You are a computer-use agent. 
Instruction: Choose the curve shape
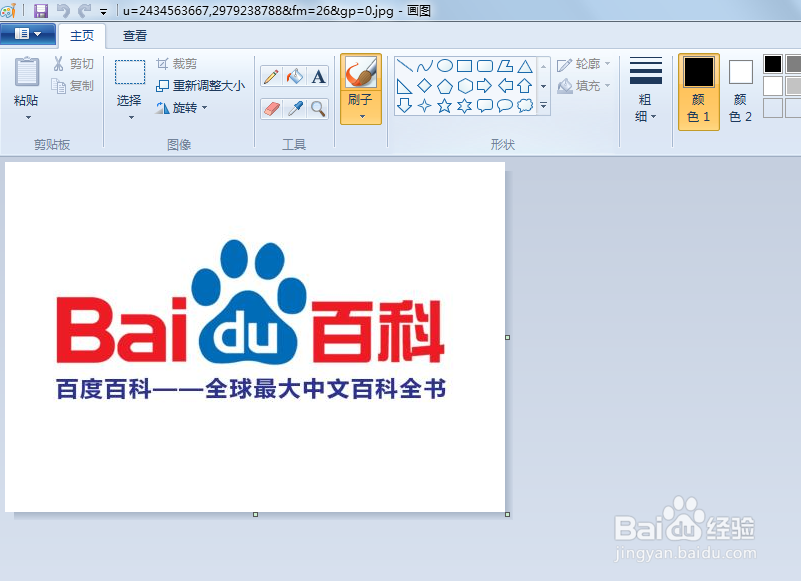pyautogui.click(x=425, y=66)
